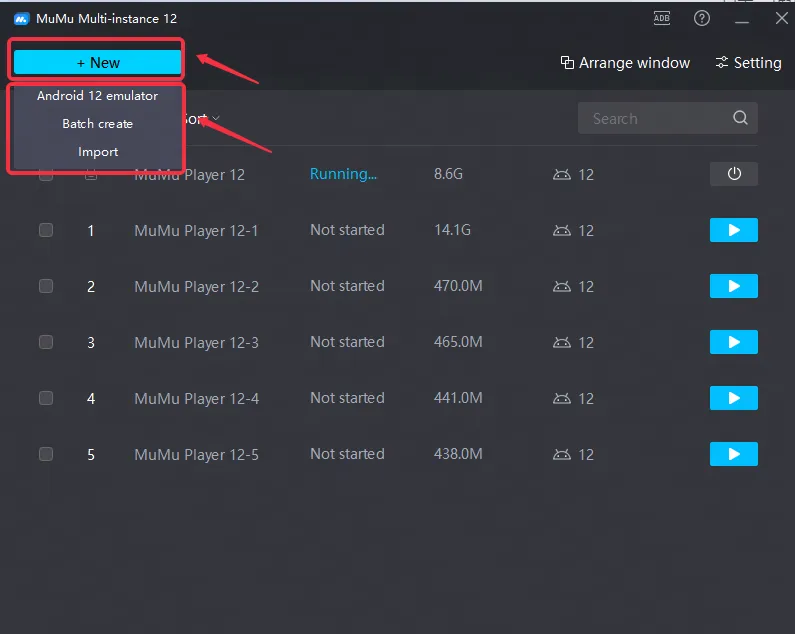Select MuMu Player 12-4 name
This screenshot has width=795, height=634.
point(196,399)
